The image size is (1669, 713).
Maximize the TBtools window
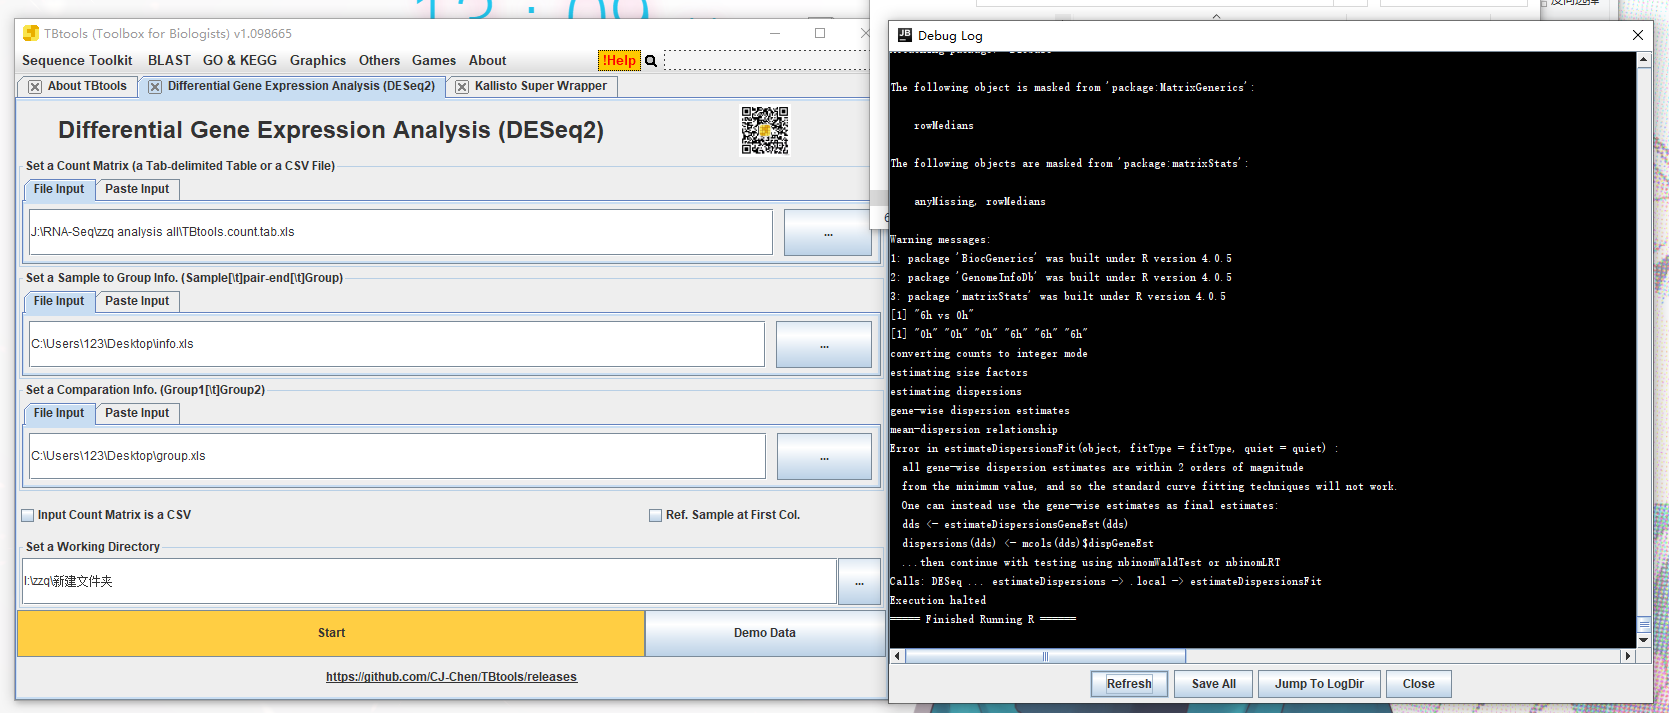(x=820, y=33)
